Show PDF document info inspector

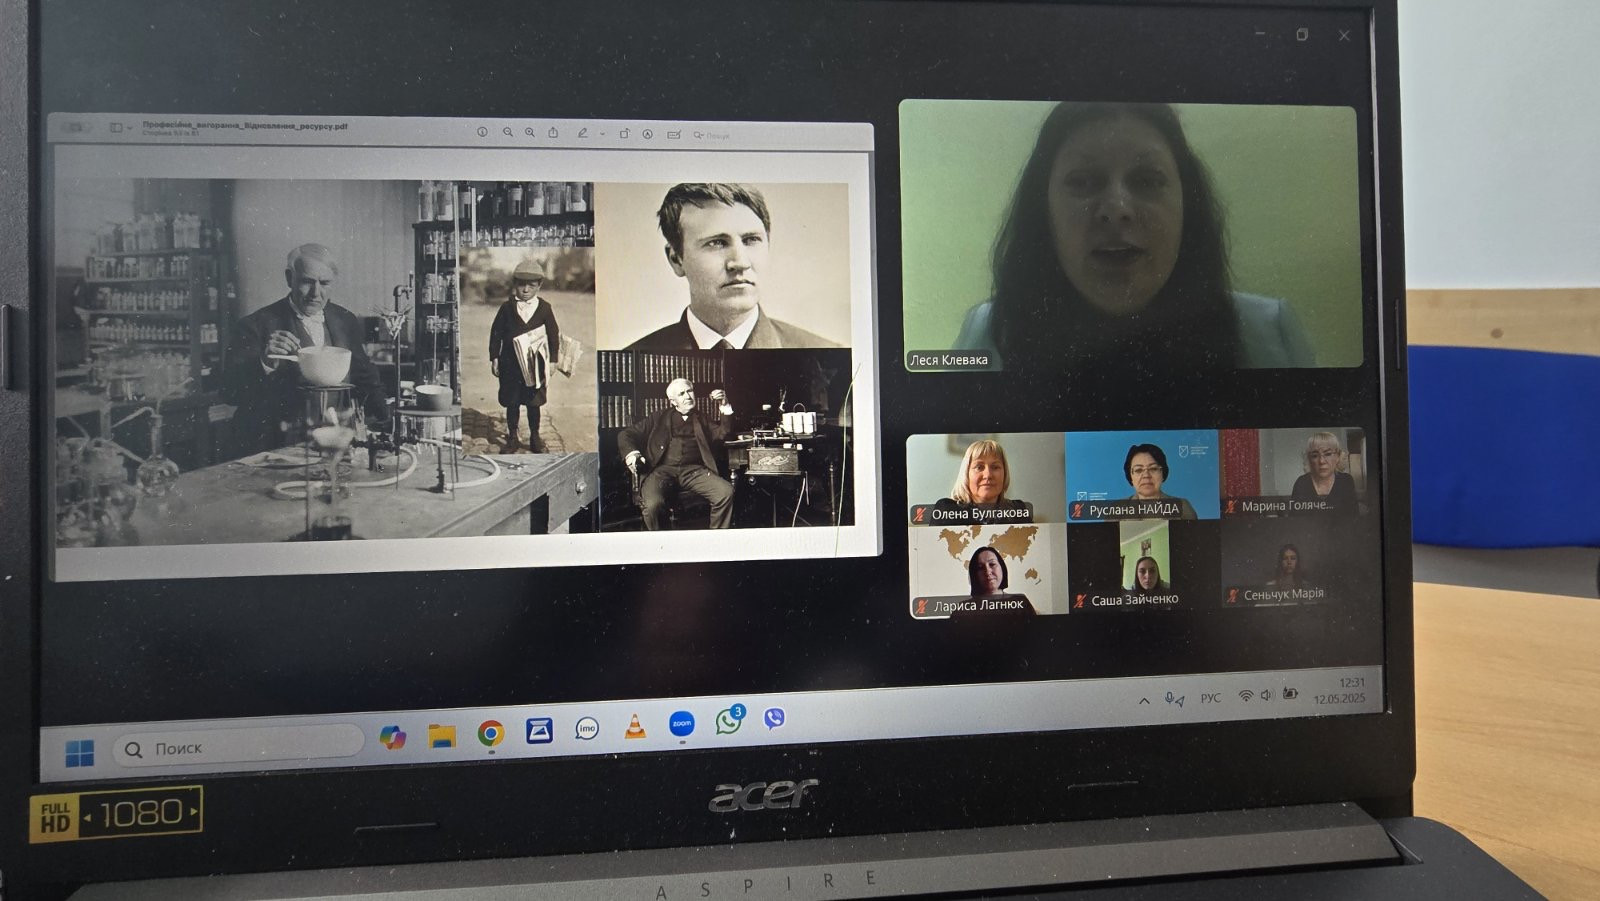[x=482, y=132]
